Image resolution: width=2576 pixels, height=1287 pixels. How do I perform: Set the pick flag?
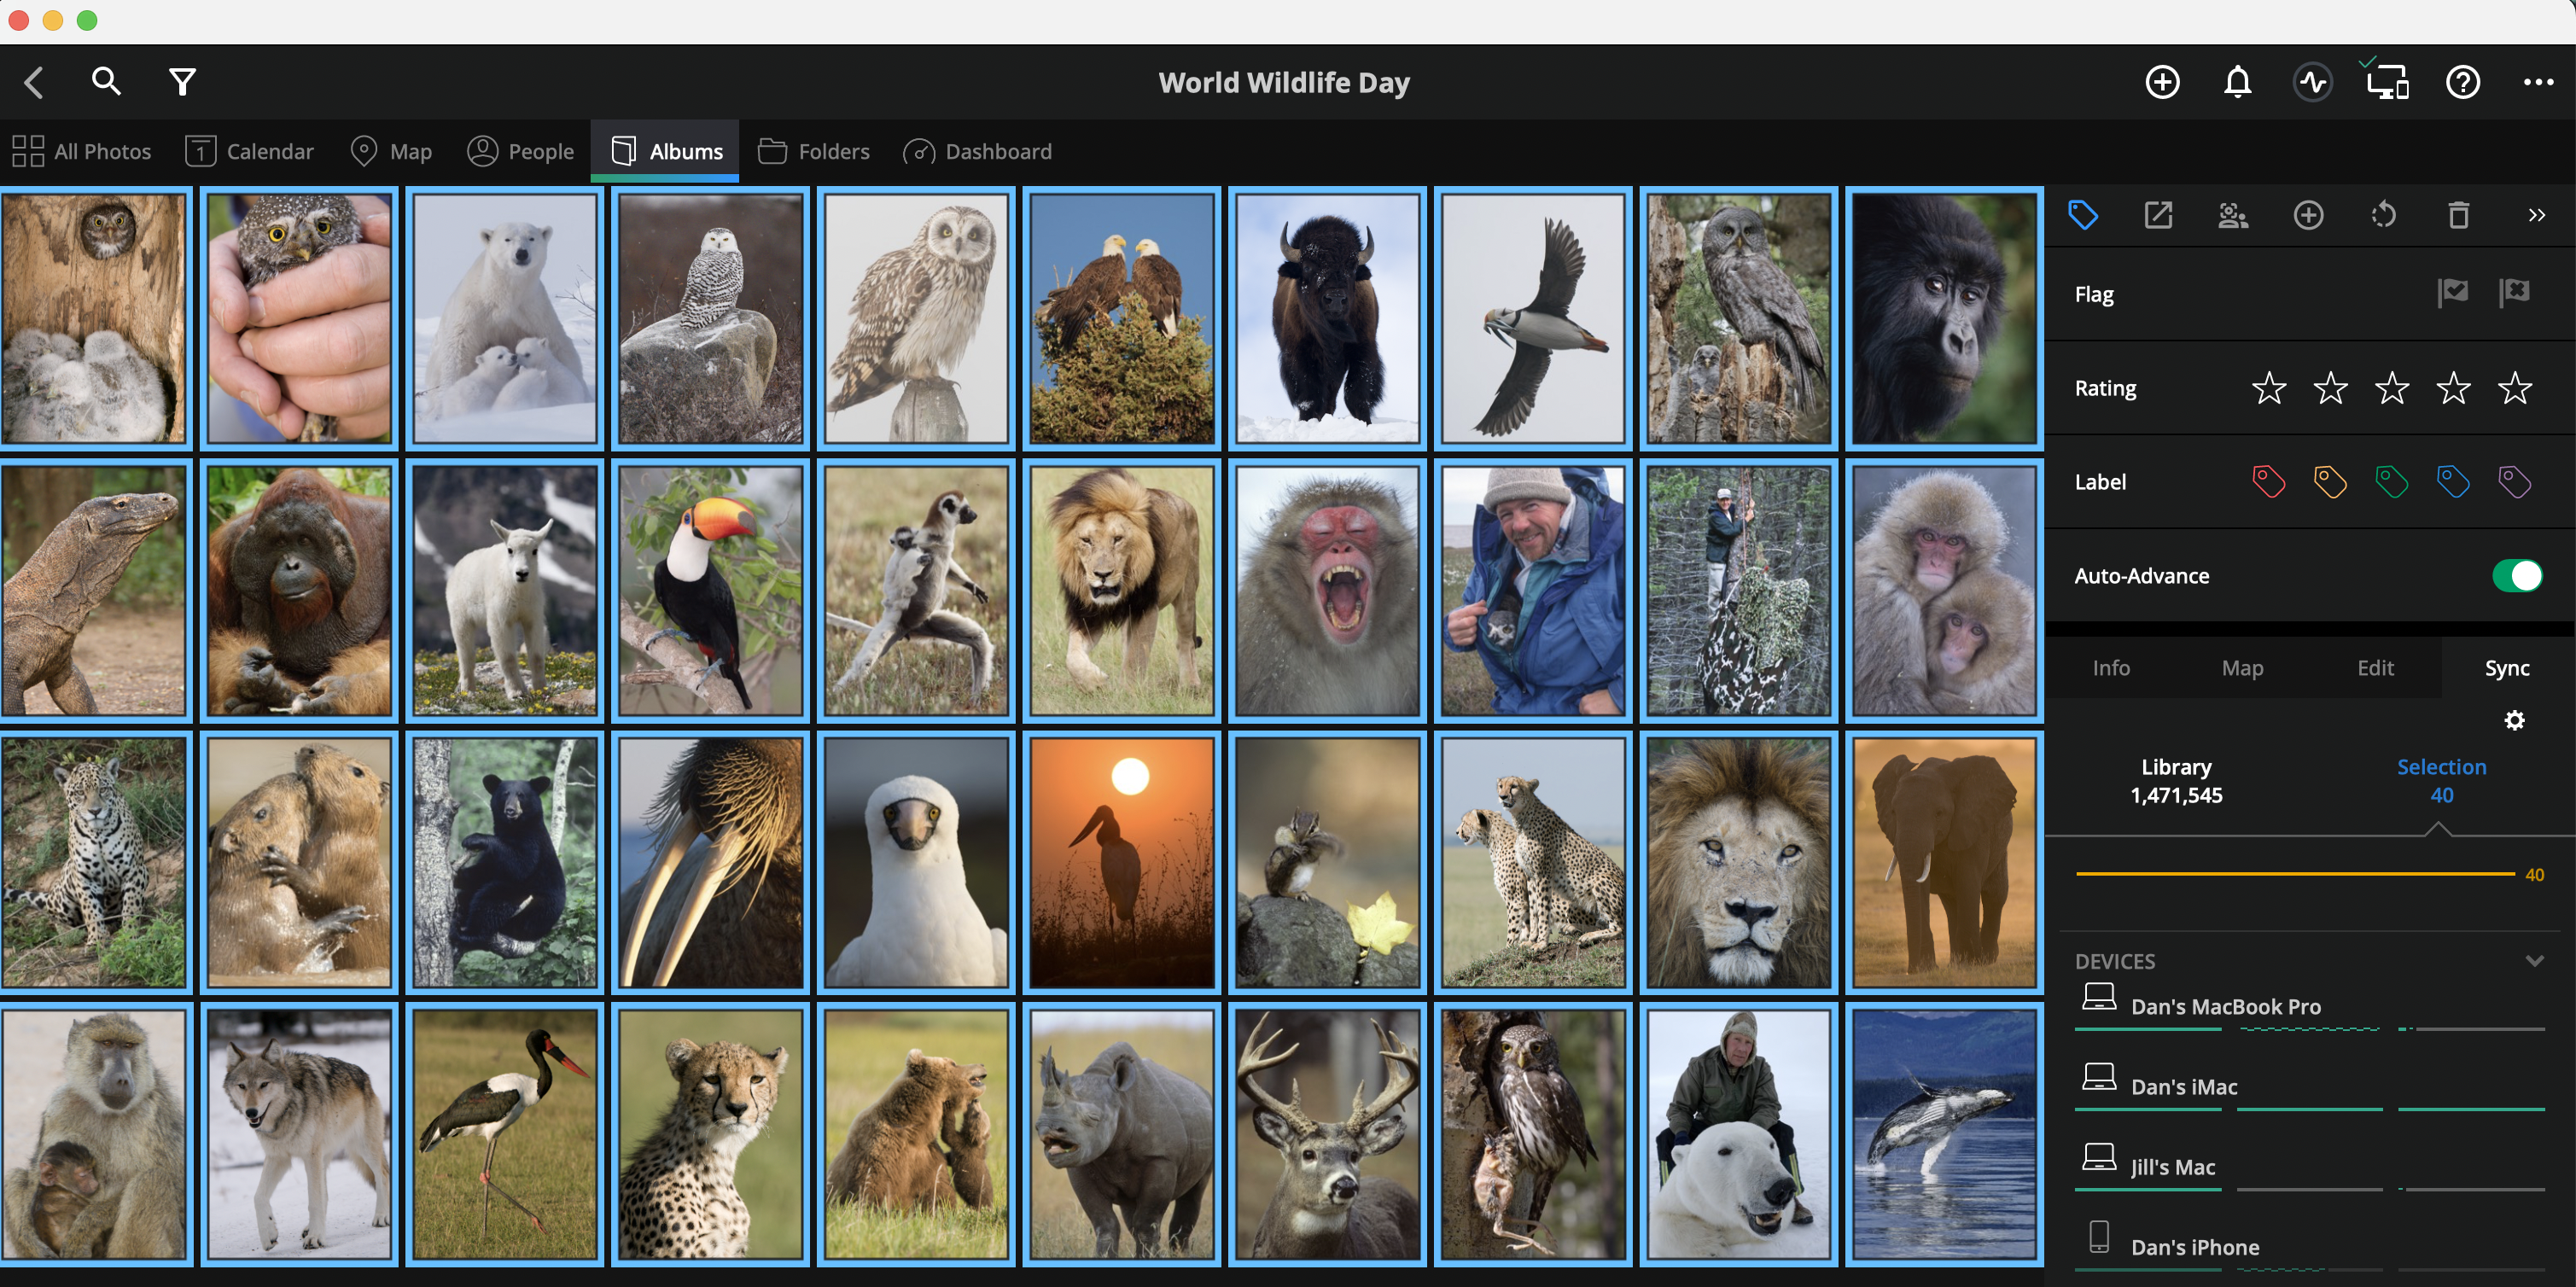(2452, 293)
